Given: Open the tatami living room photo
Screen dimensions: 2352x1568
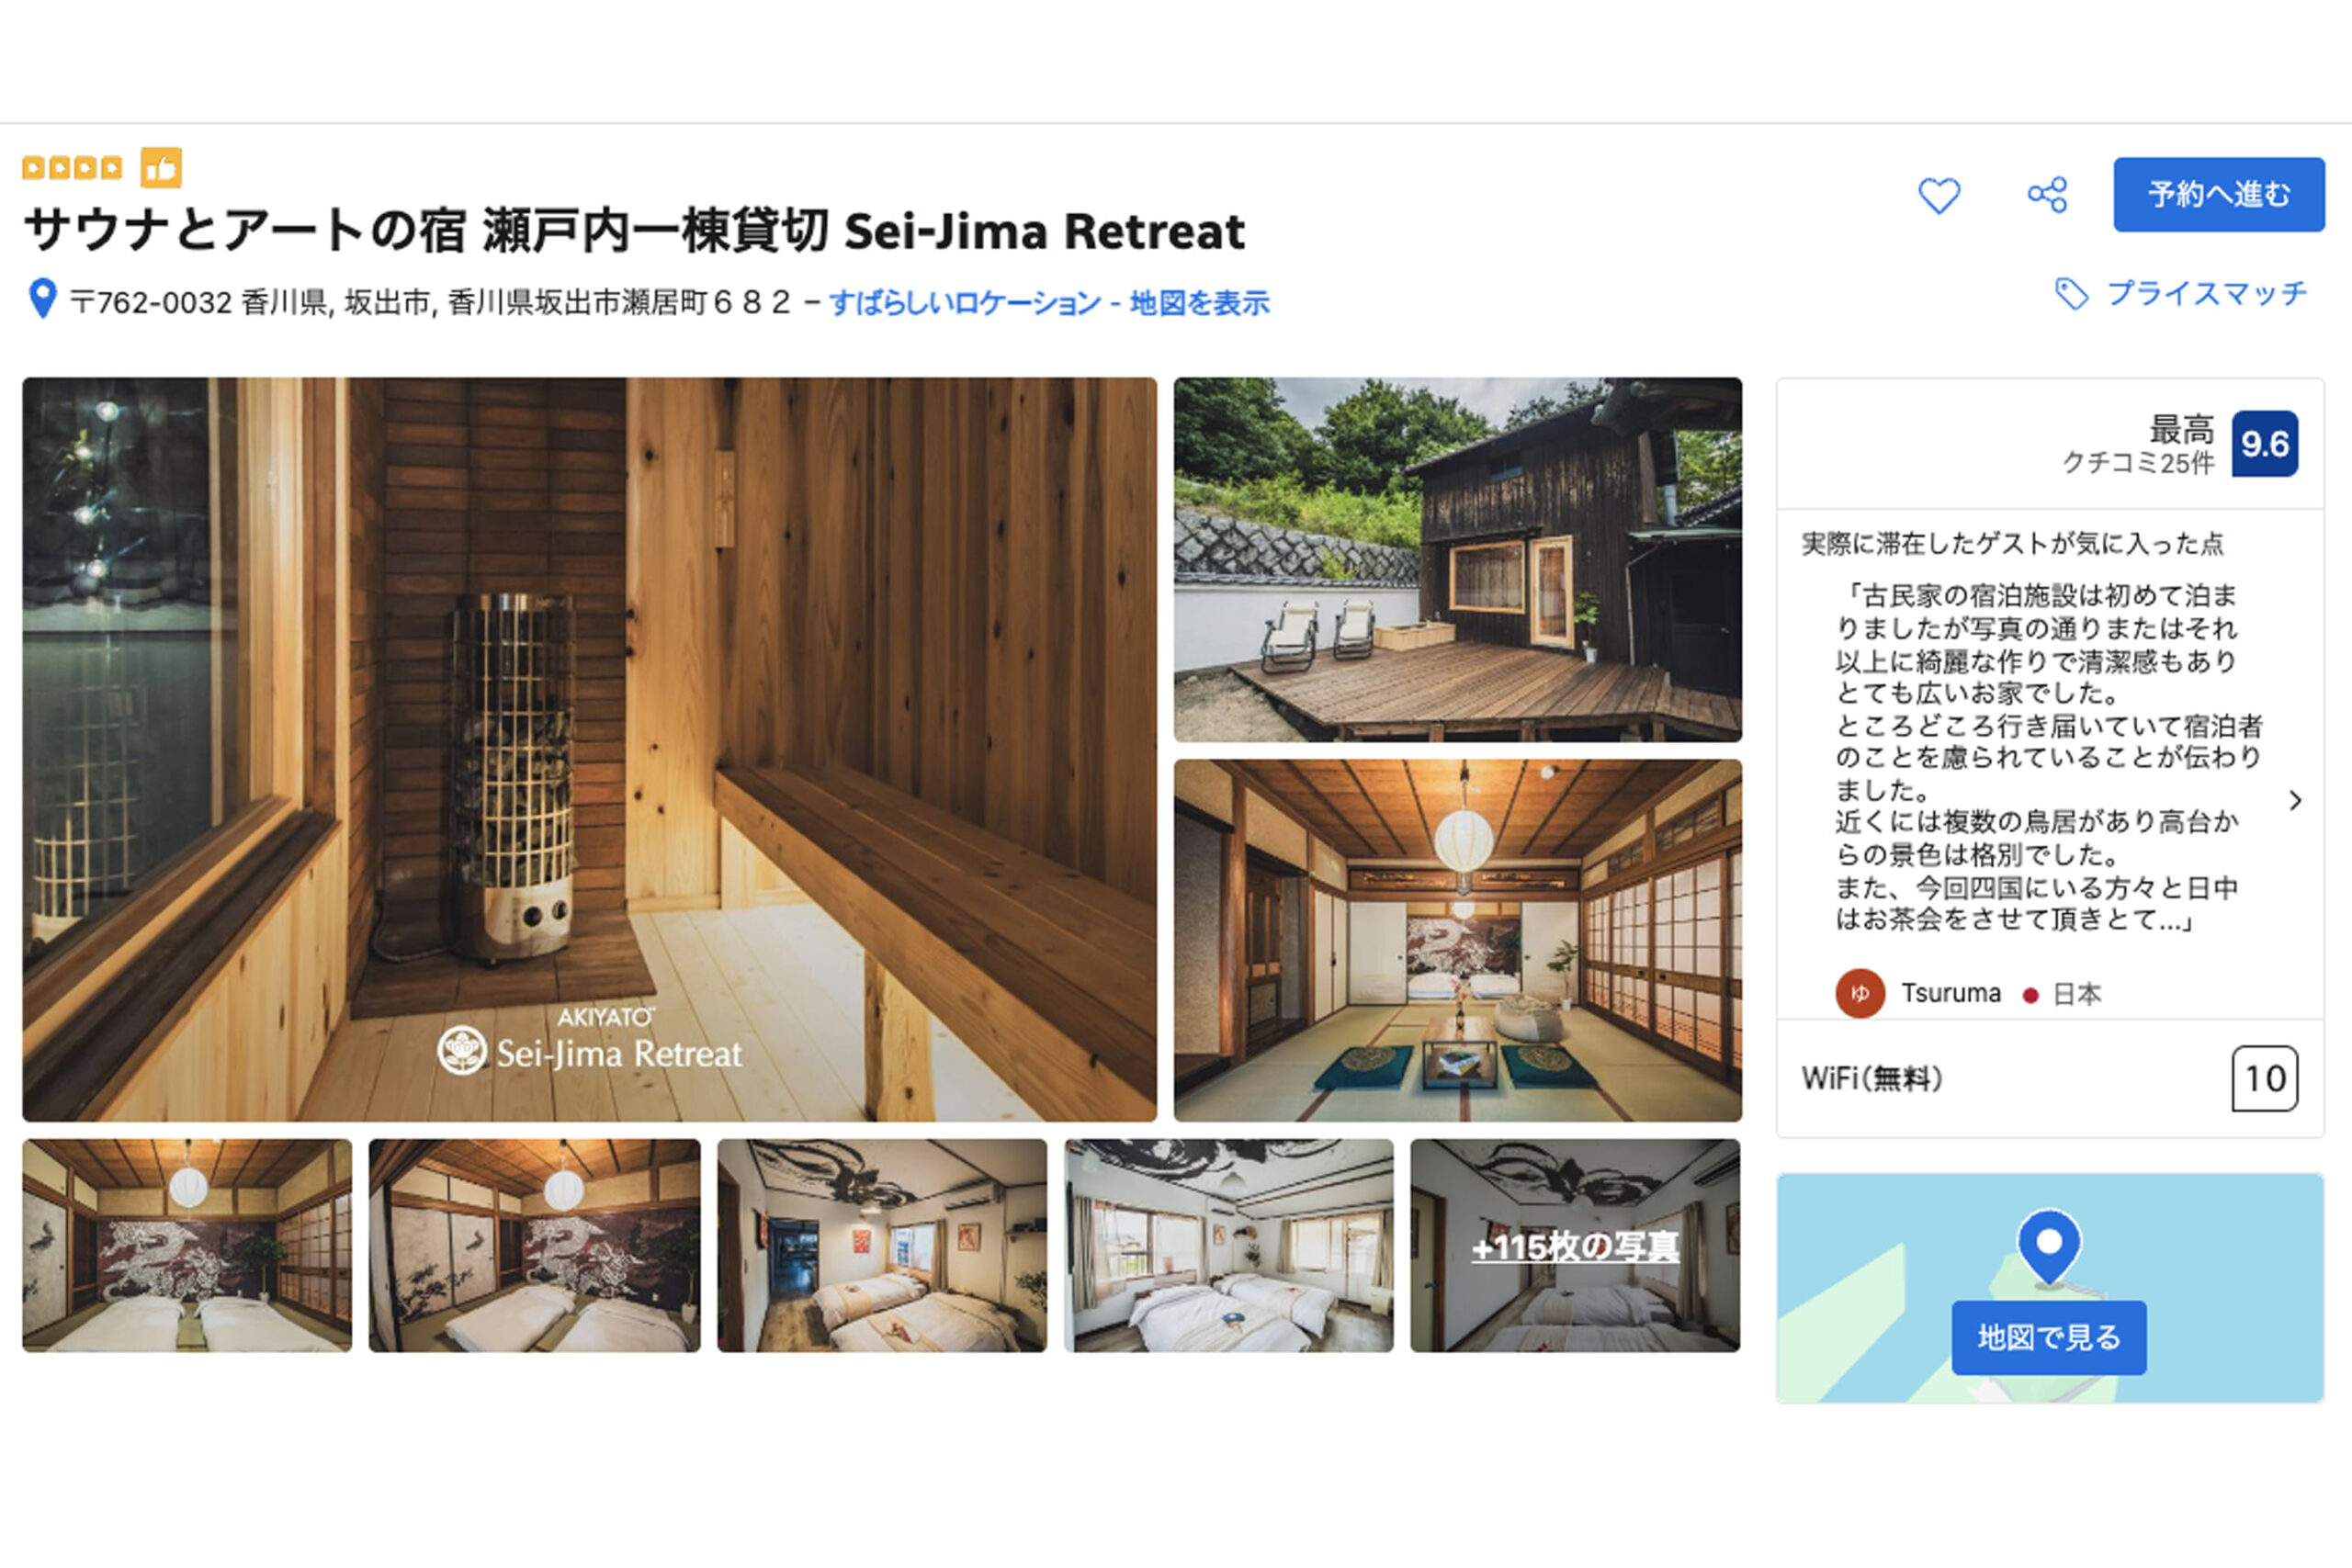Looking at the screenshot, I should coord(1457,940).
